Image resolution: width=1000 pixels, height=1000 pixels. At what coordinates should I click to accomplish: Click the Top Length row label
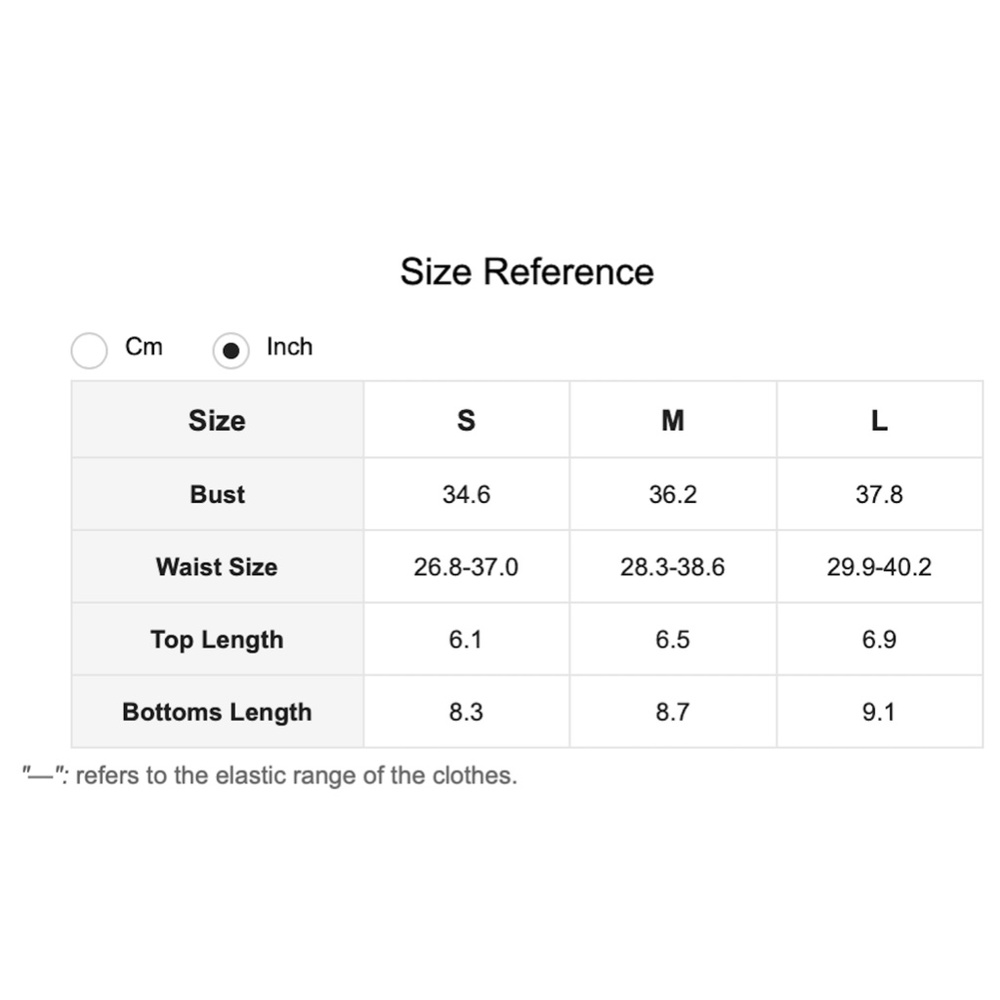tap(217, 640)
